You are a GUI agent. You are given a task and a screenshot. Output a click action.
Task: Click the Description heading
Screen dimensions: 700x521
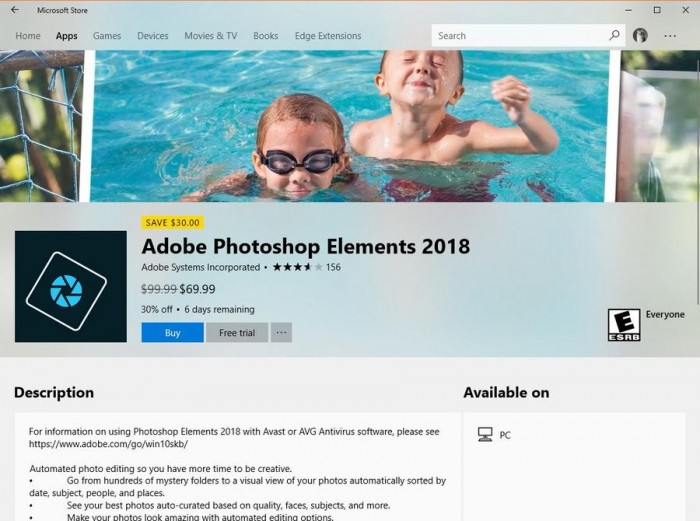(x=54, y=392)
